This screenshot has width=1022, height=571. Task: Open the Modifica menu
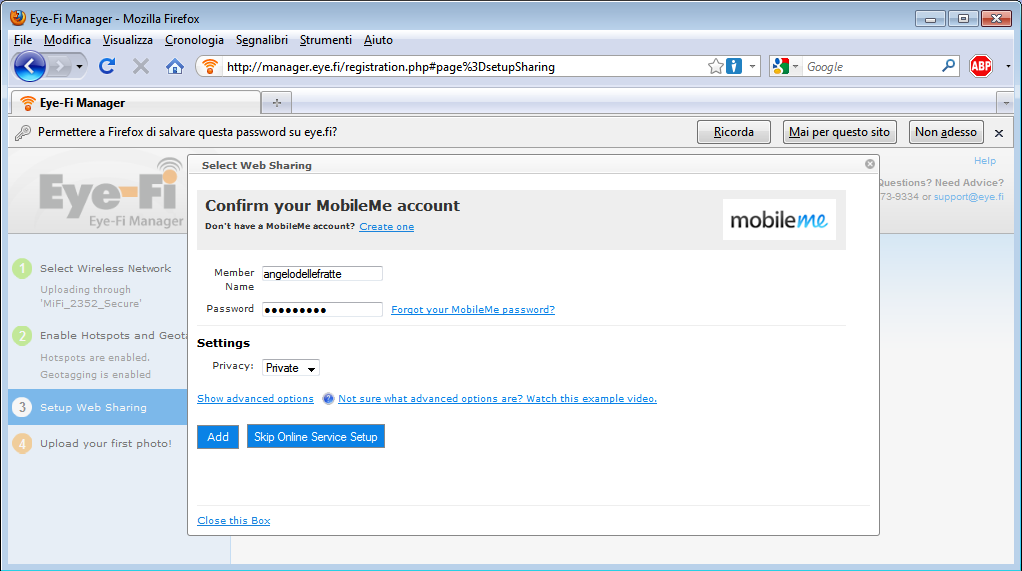(67, 40)
